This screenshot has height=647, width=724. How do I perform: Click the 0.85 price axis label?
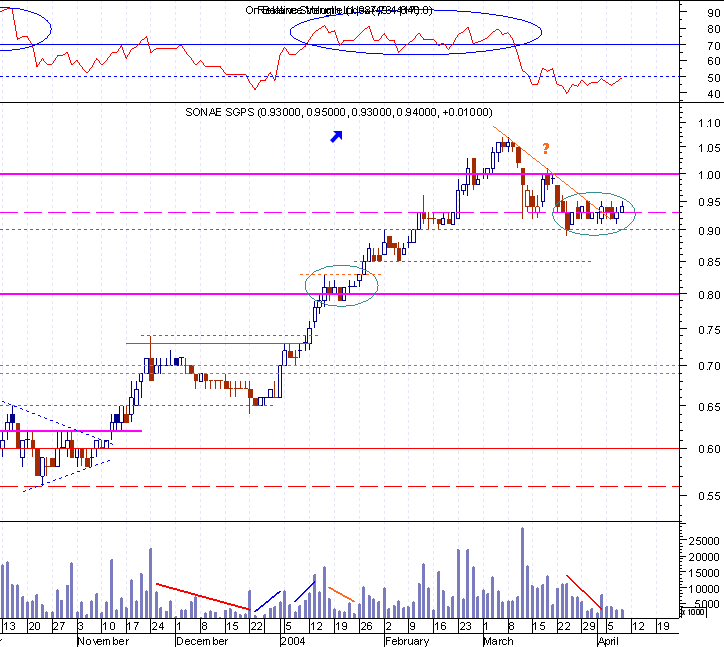(x=709, y=262)
